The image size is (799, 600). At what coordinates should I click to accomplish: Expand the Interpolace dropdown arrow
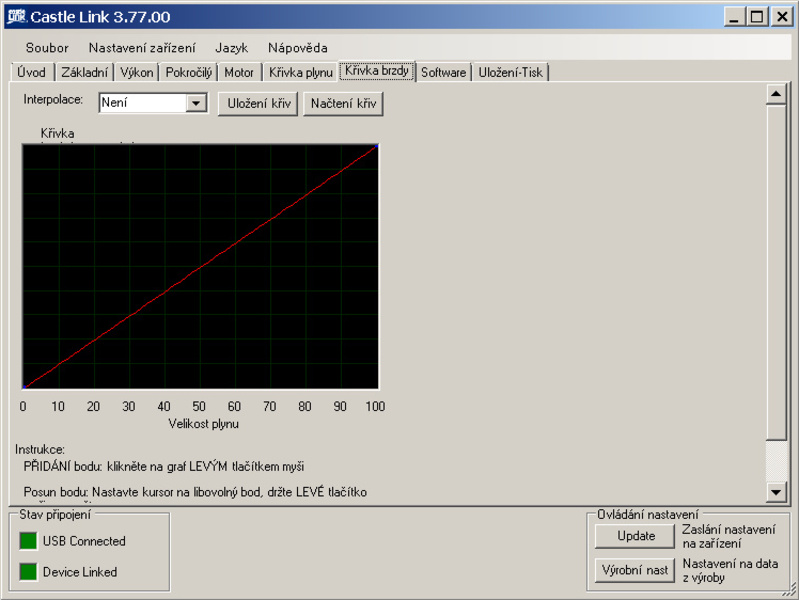(196, 103)
